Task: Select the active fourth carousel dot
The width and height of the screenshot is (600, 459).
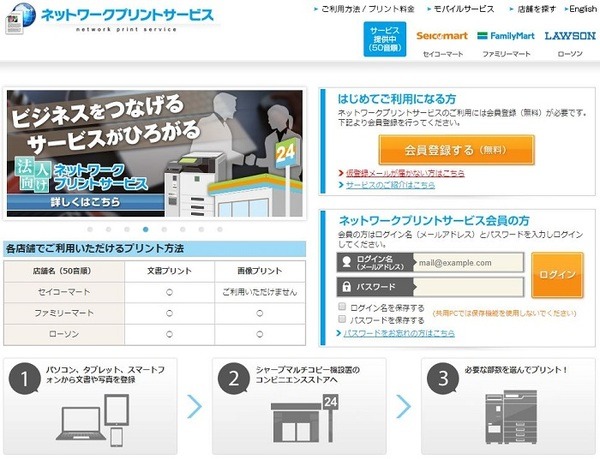Action: tap(145, 230)
